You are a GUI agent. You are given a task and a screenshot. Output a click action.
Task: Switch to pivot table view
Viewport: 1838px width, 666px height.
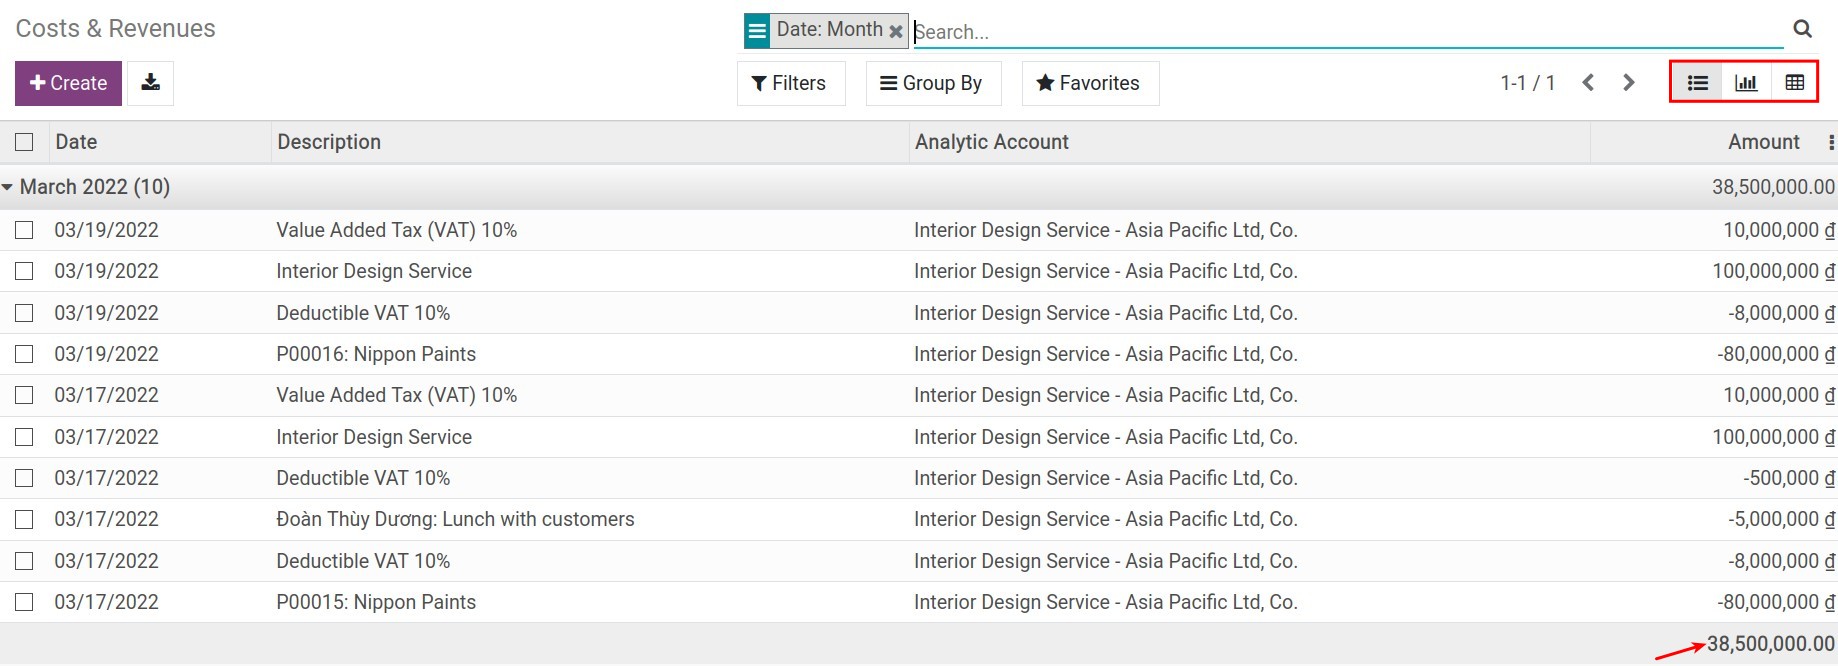point(1794,83)
